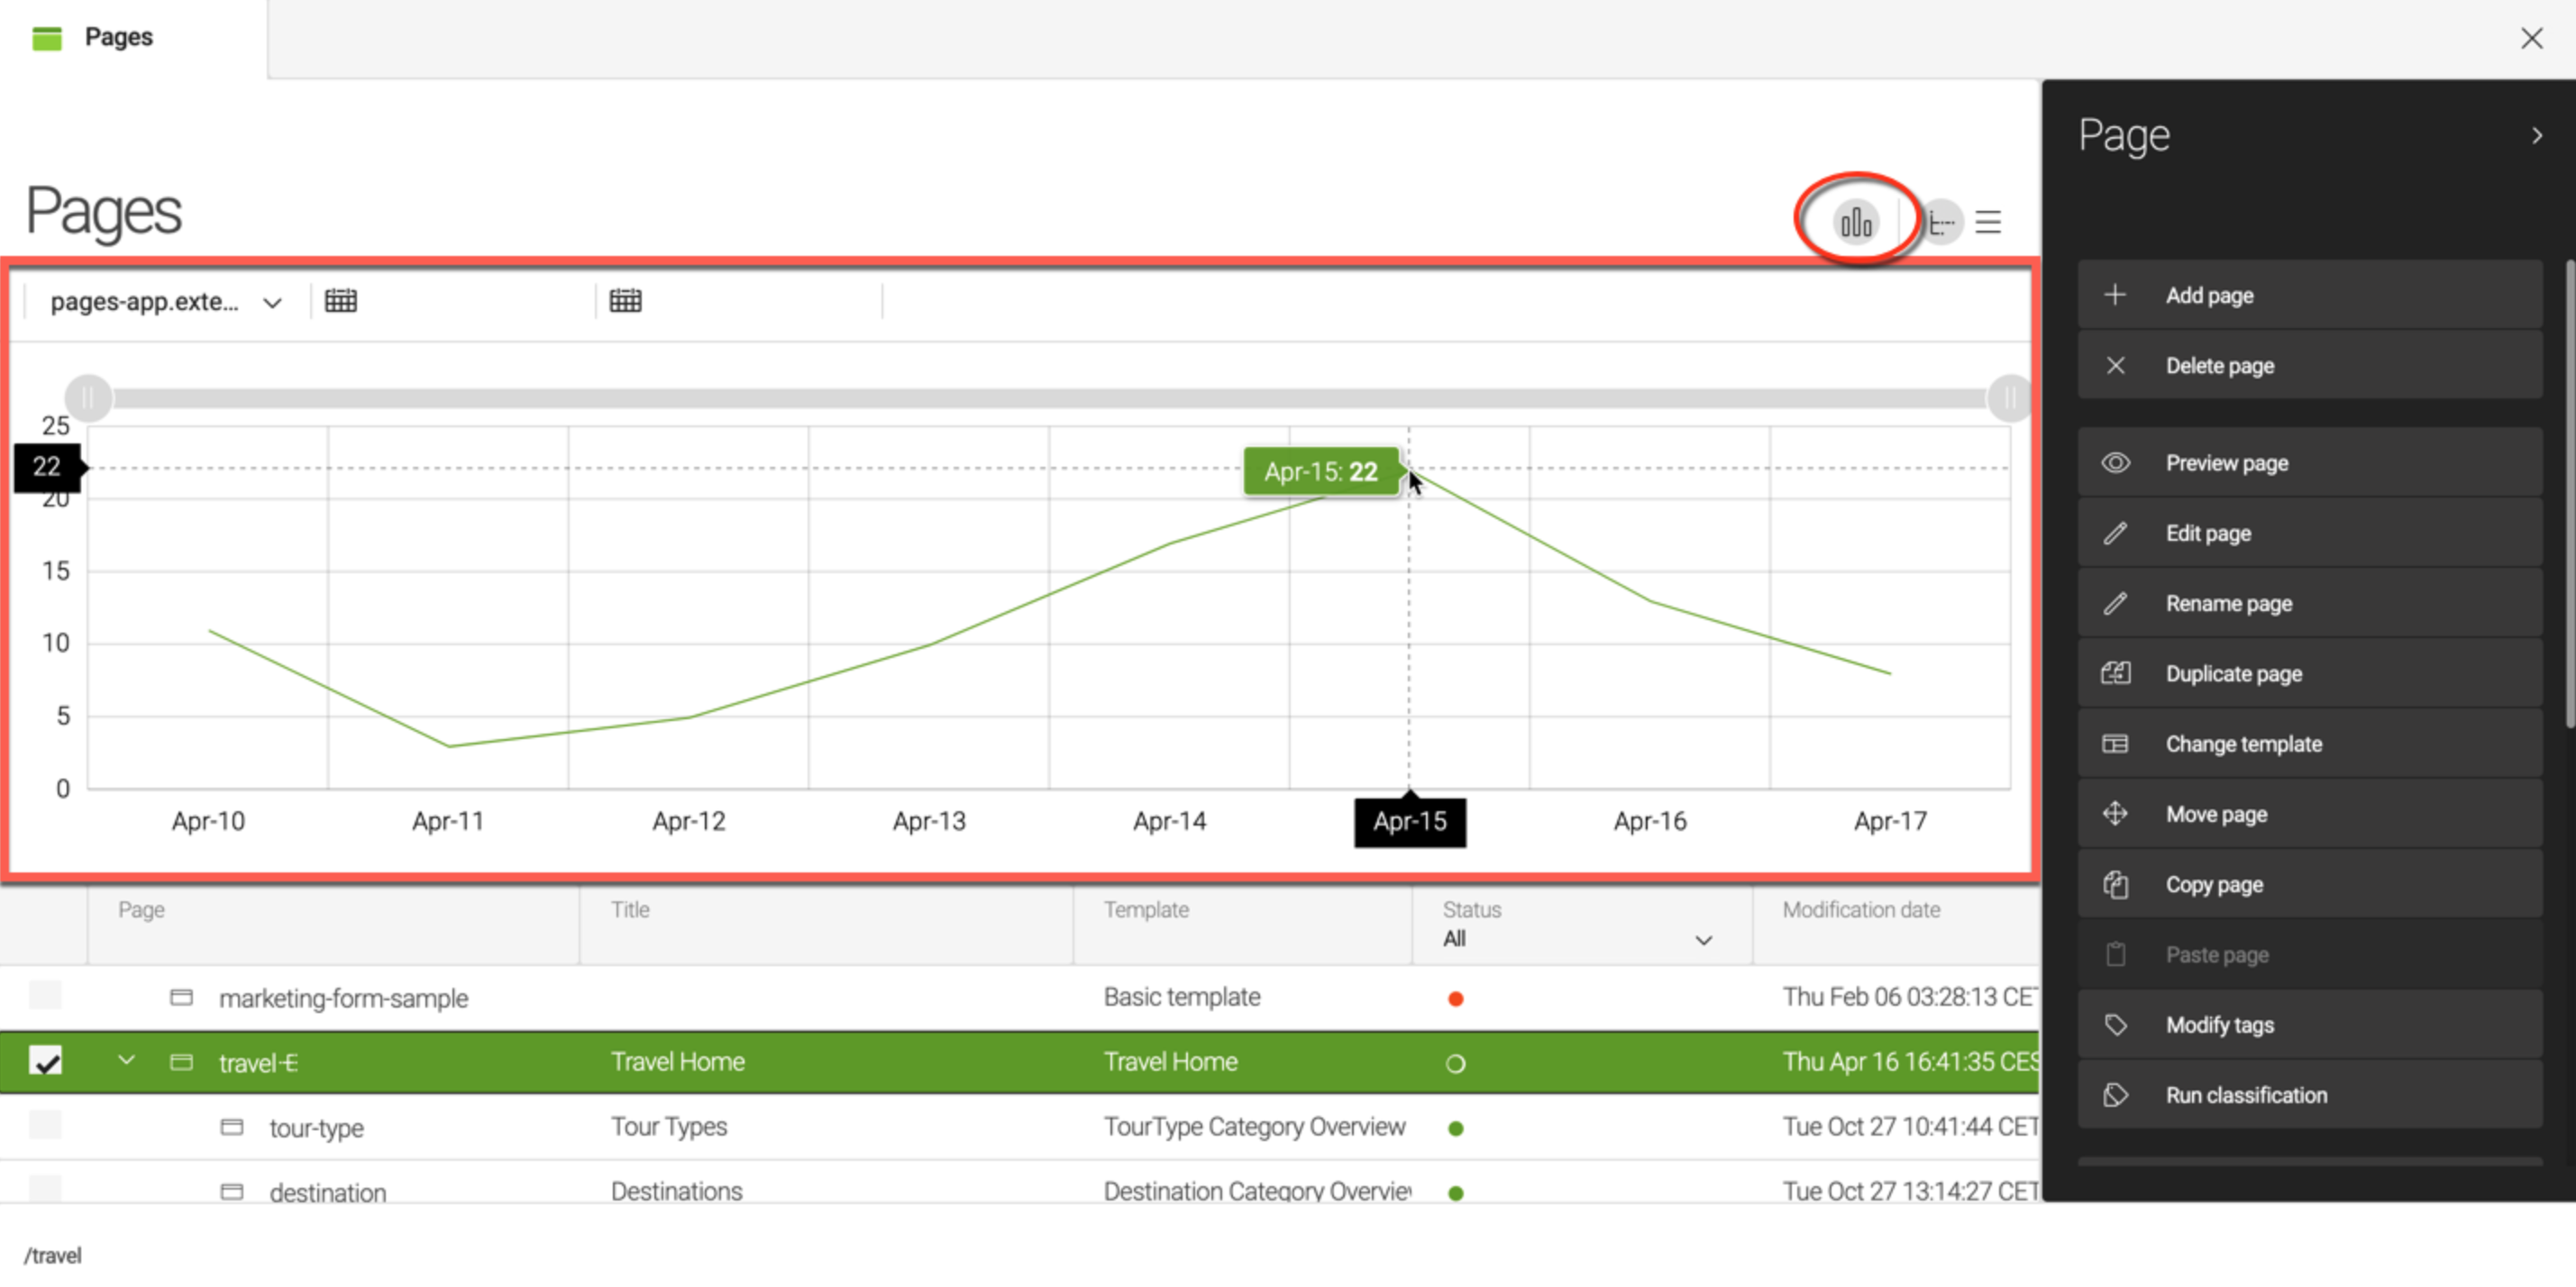Click the Modify tags tag icon
This screenshot has width=2576, height=1287.
pyautogui.click(x=2115, y=1024)
